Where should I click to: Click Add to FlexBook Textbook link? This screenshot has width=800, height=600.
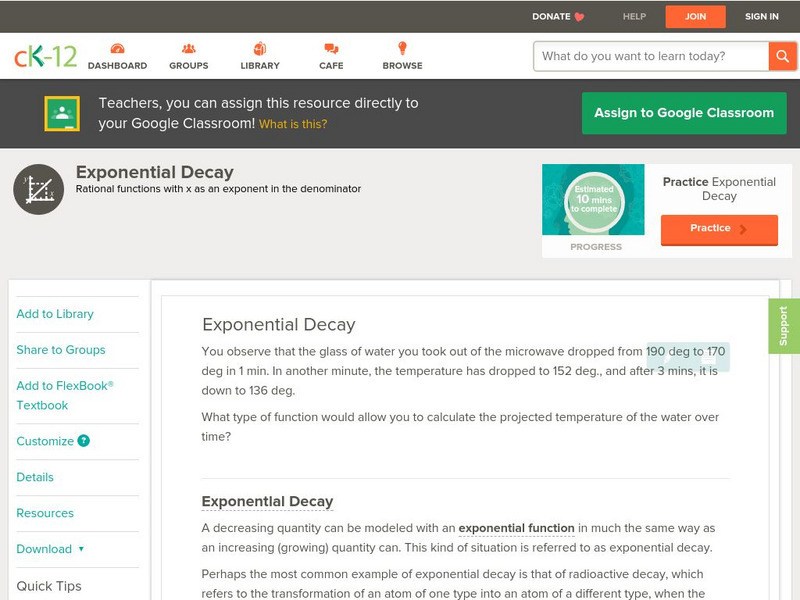(x=65, y=395)
